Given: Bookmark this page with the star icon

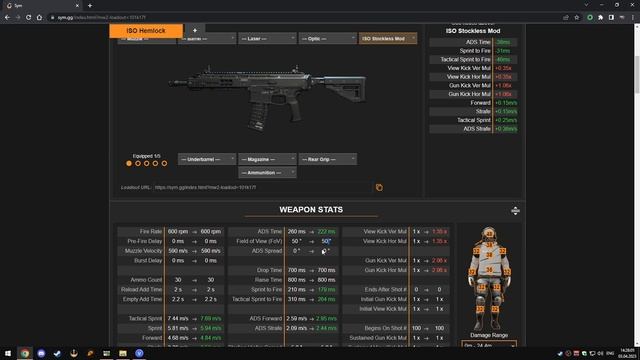Looking at the screenshot, I should pyautogui.click(x=577, y=18).
